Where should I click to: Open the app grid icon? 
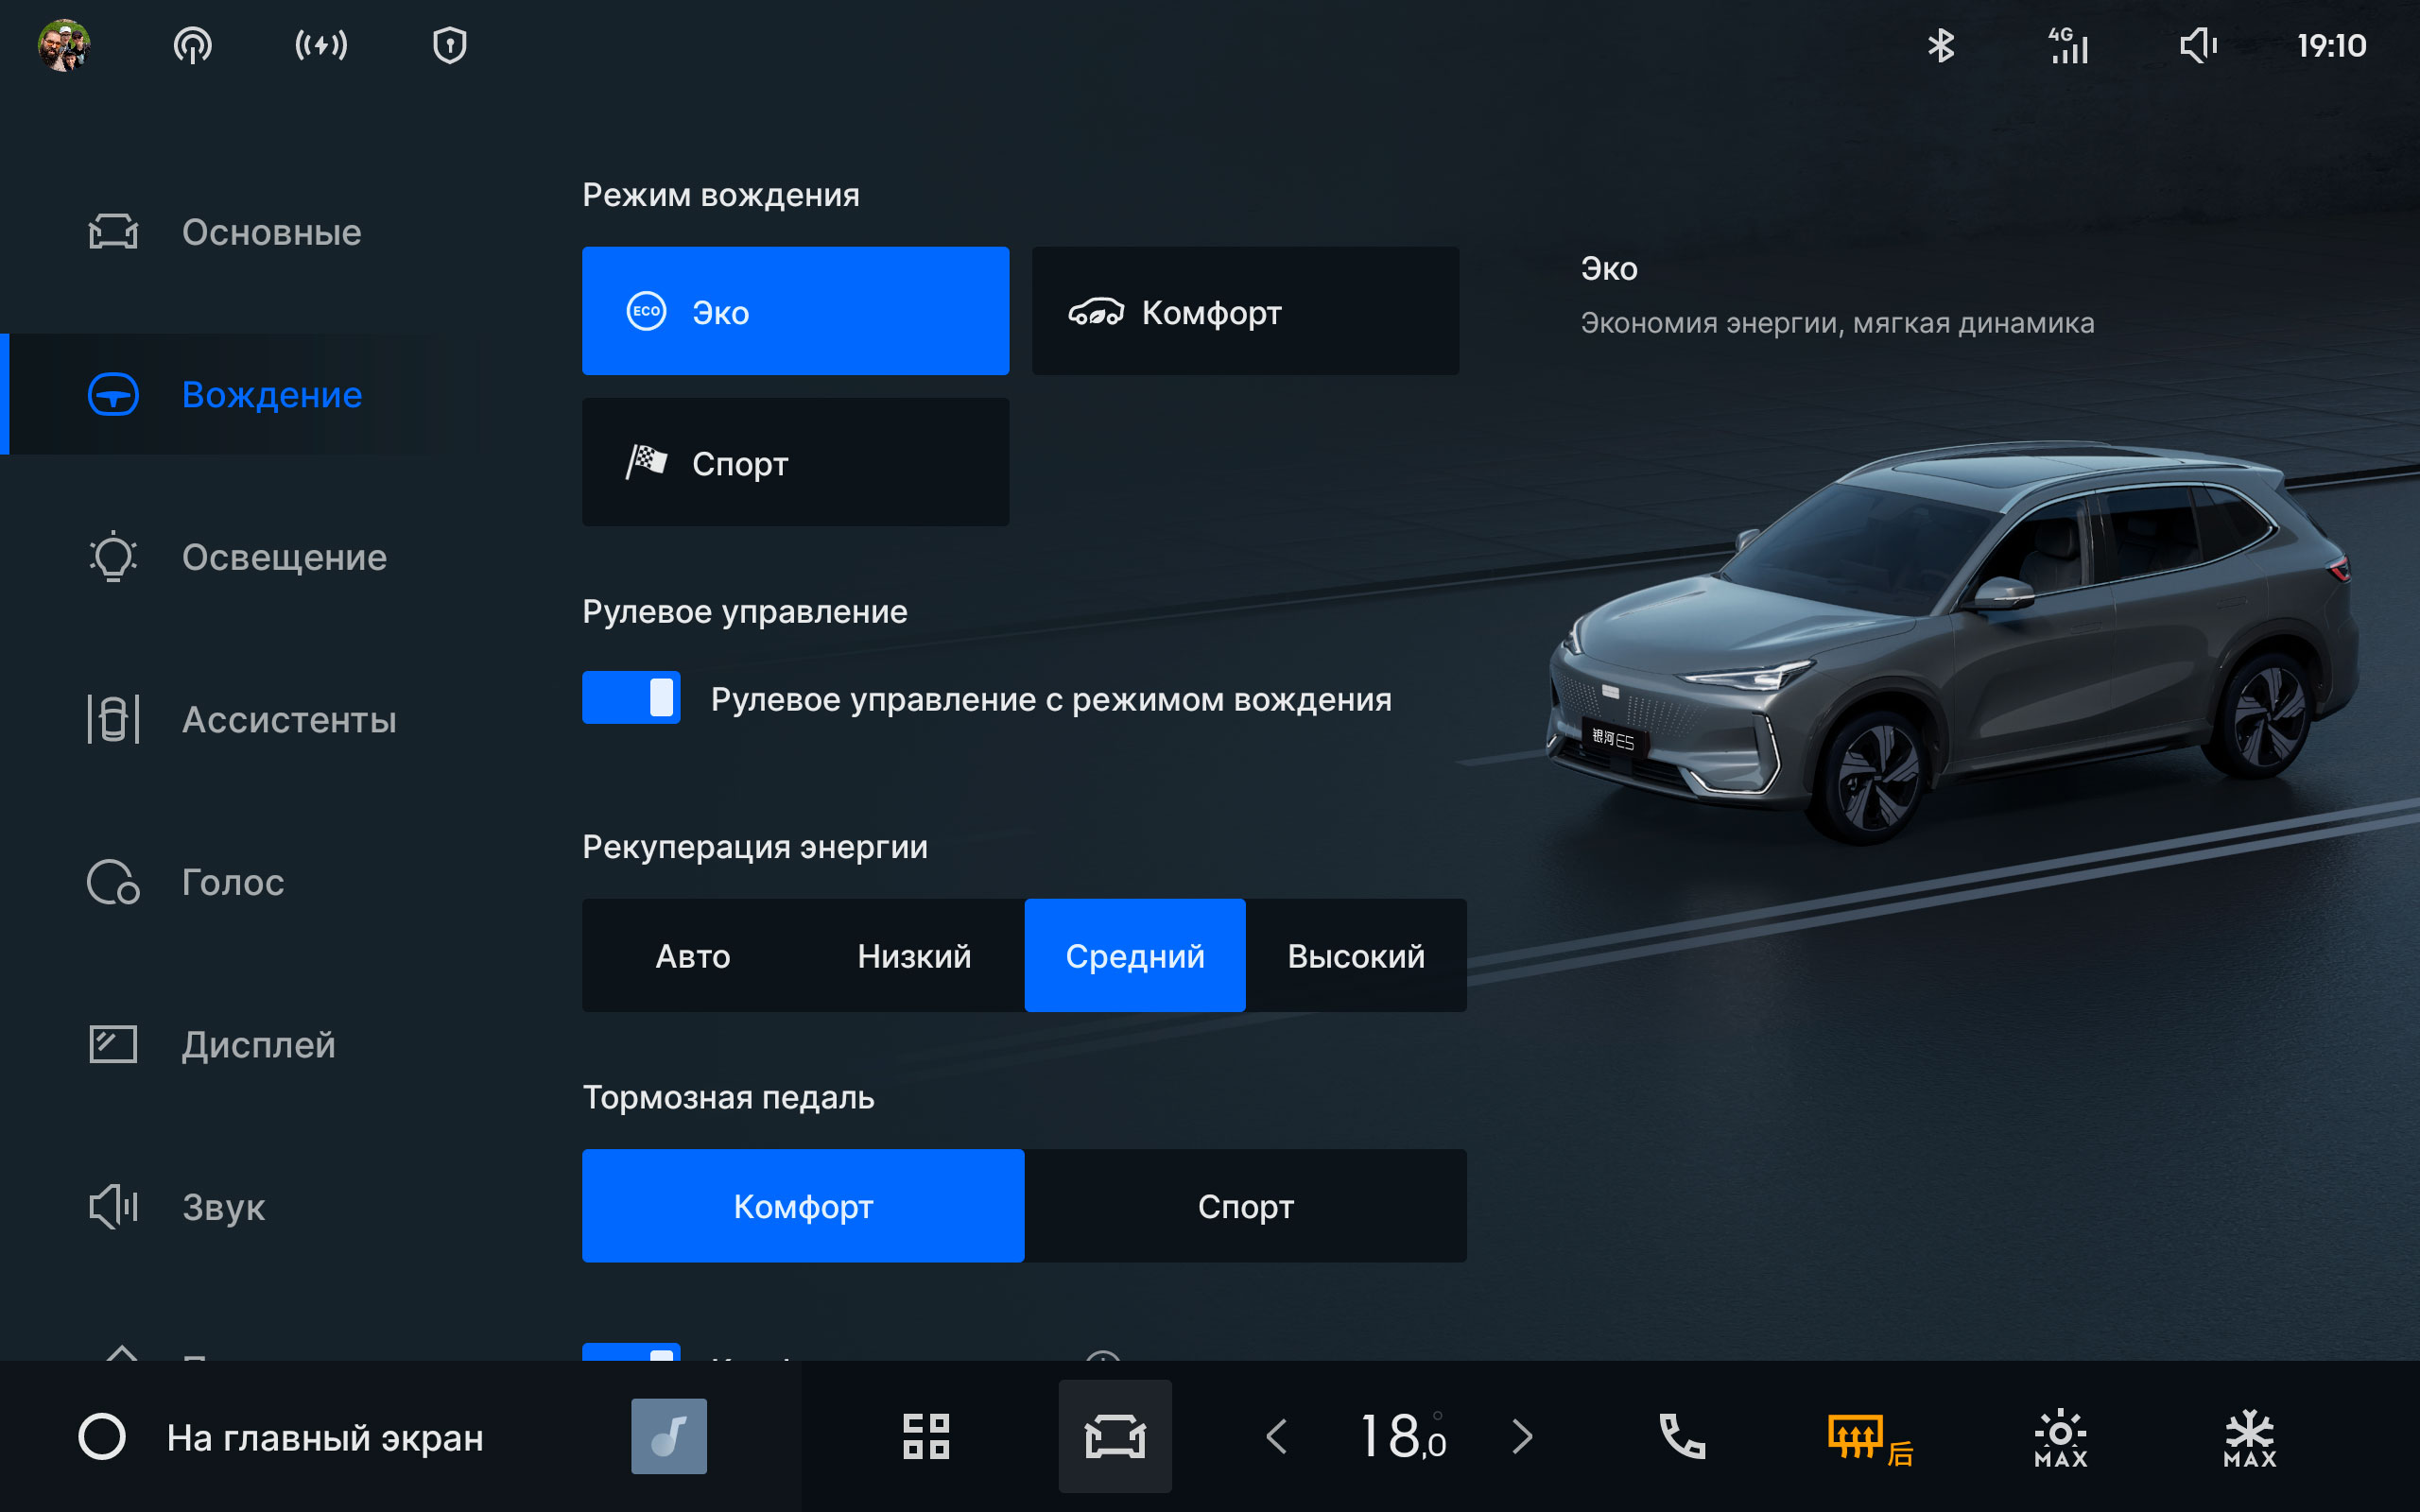tap(925, 1436)
